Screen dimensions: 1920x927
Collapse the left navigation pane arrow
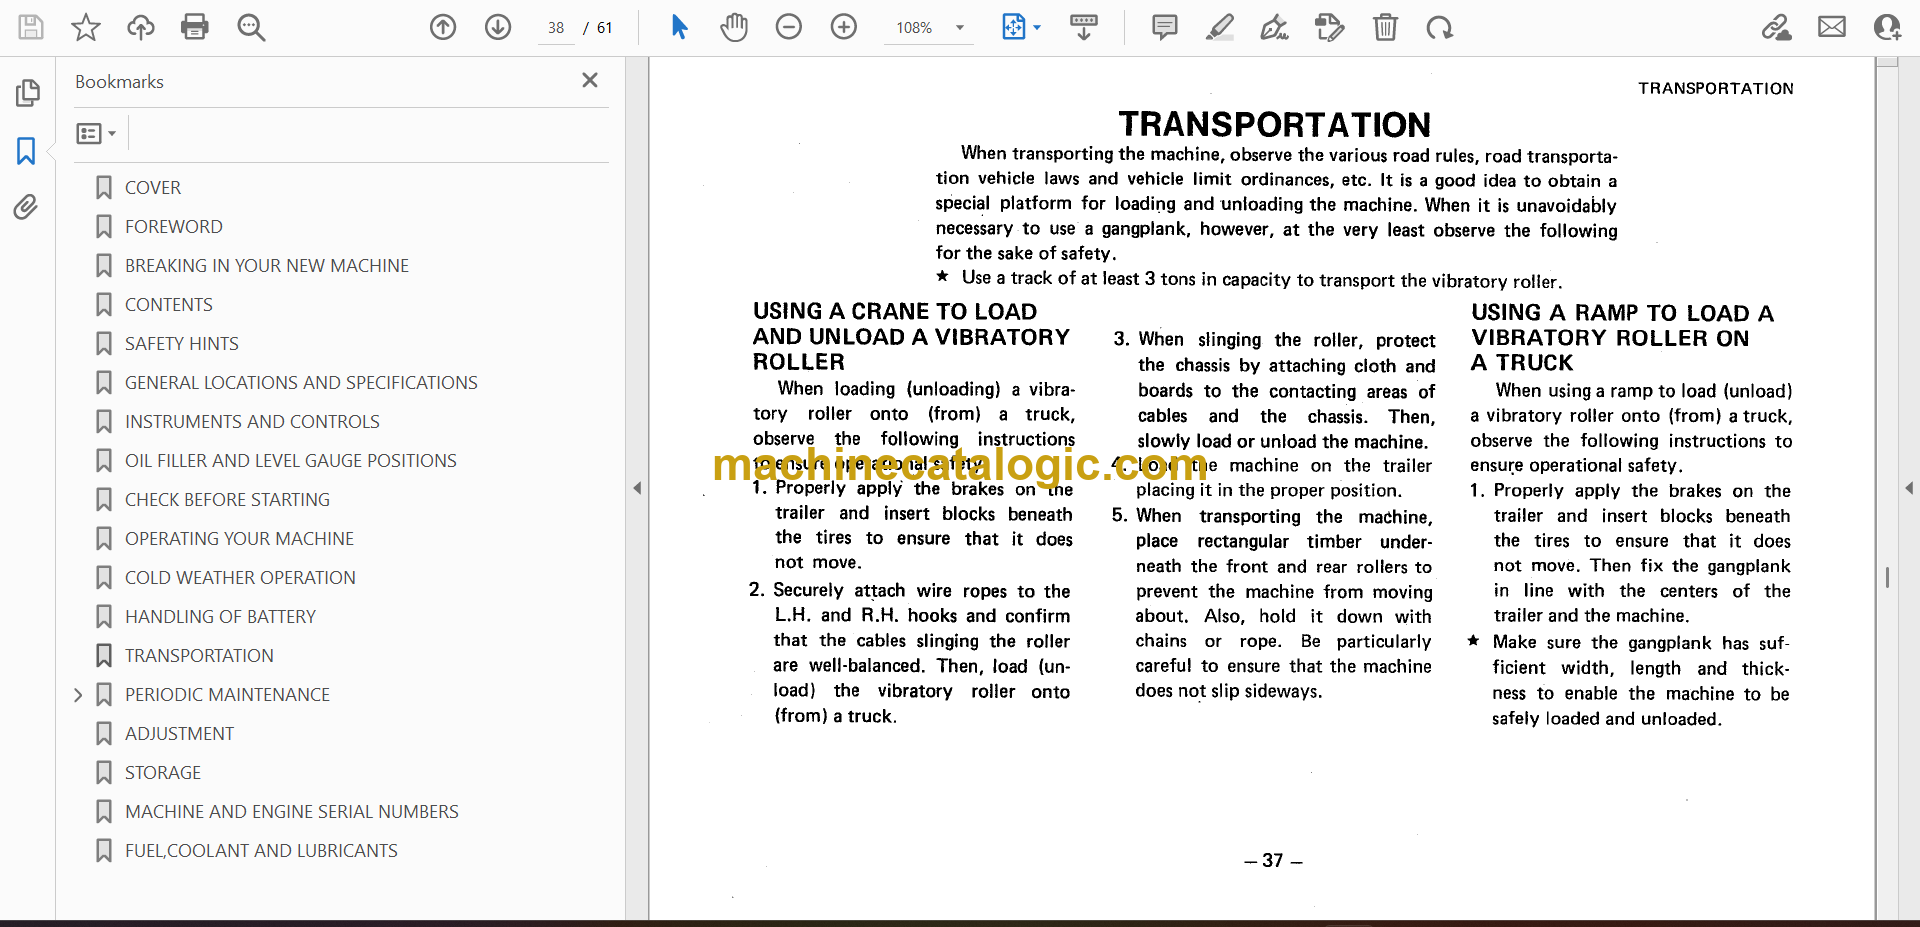(x=637, y=488)
